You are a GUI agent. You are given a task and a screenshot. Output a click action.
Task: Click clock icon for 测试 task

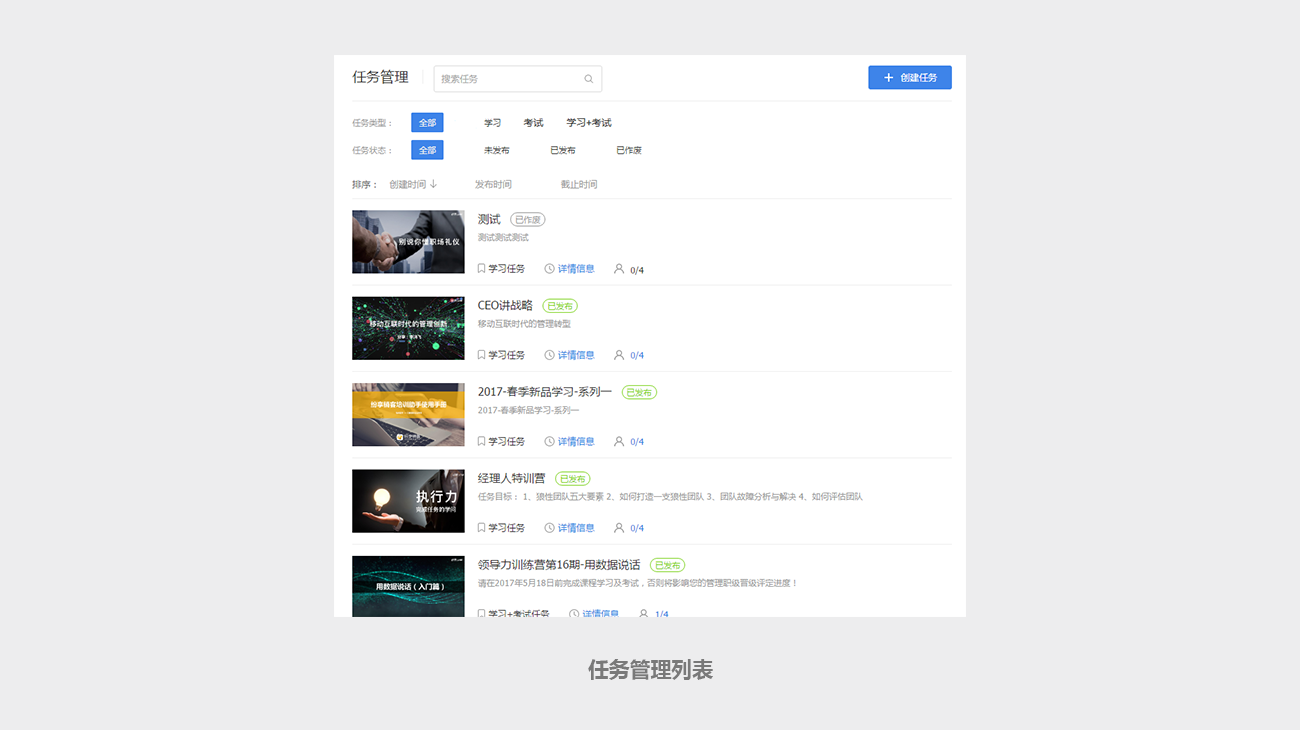tap(549, 269)
